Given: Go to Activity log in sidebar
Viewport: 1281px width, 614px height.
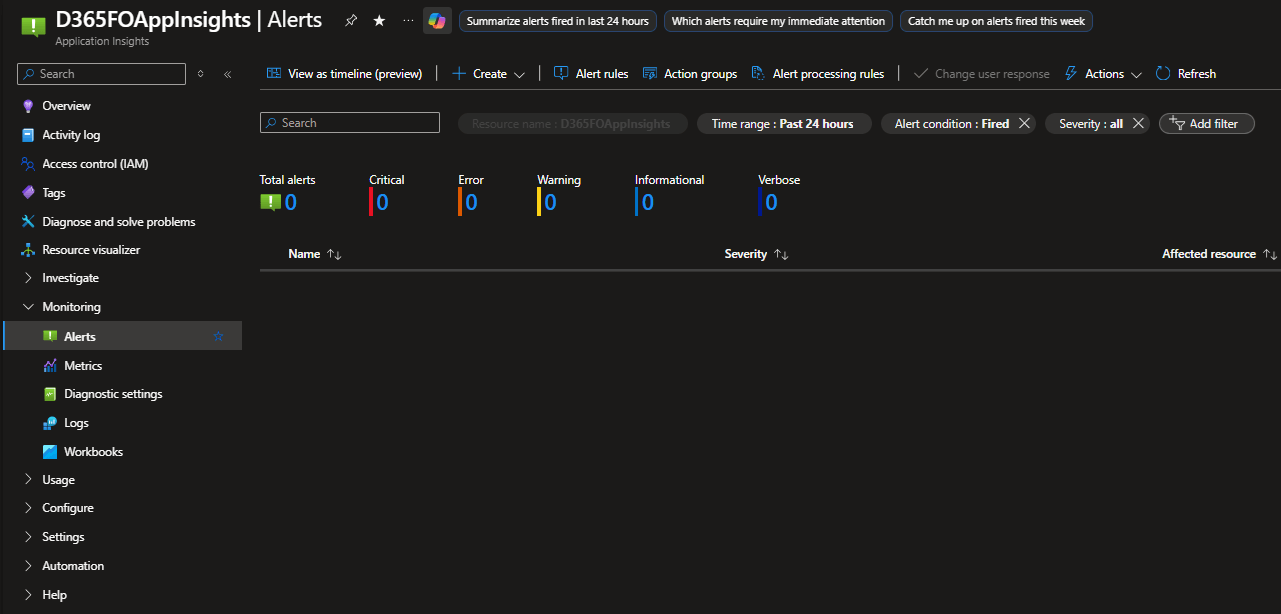Looking at the screenshot, I should point(71,135).
